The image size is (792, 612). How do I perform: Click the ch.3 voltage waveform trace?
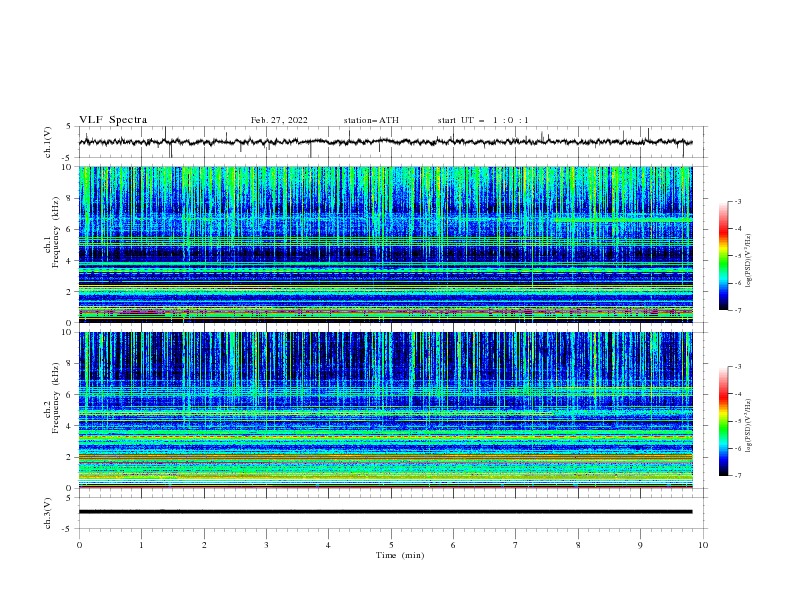(x=385, y=512)
